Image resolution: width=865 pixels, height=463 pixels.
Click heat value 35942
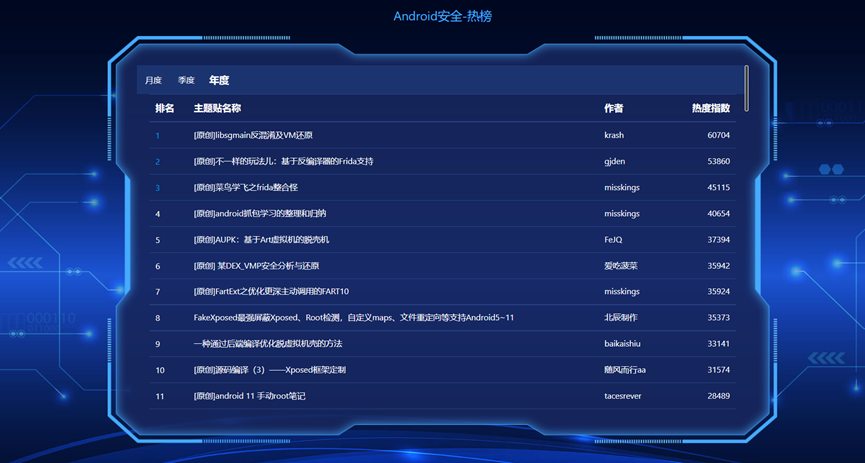(x=718, y=266)
